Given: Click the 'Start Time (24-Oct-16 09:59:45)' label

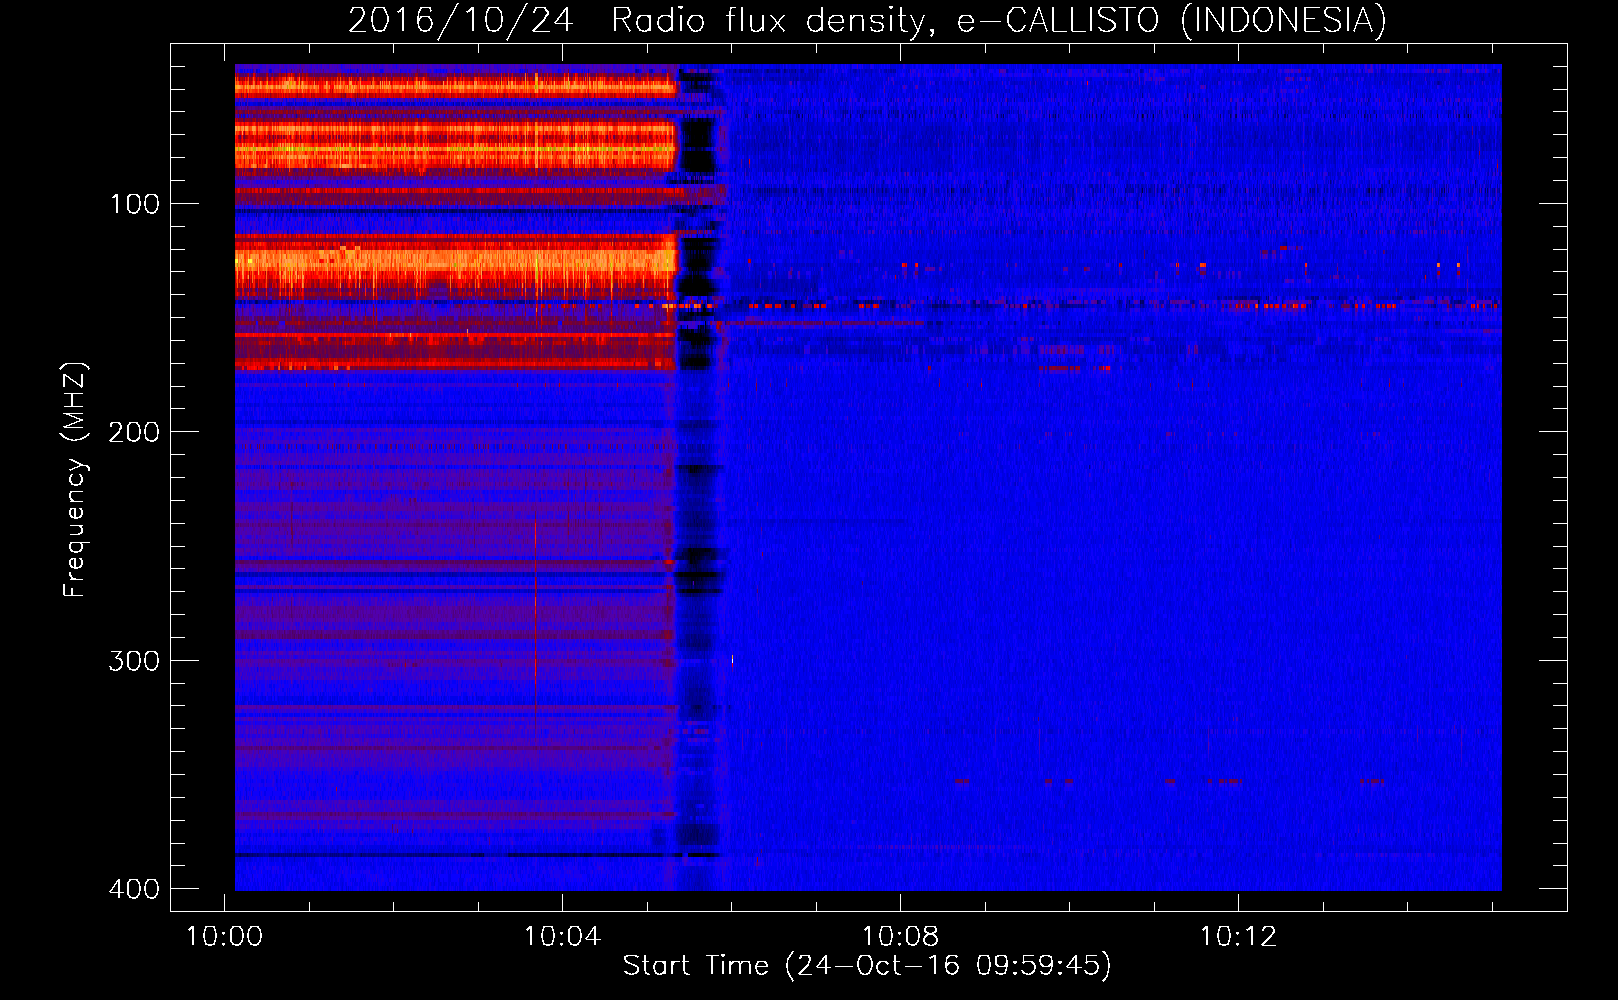Looking at the screenshot, I should tap(867, 965).
